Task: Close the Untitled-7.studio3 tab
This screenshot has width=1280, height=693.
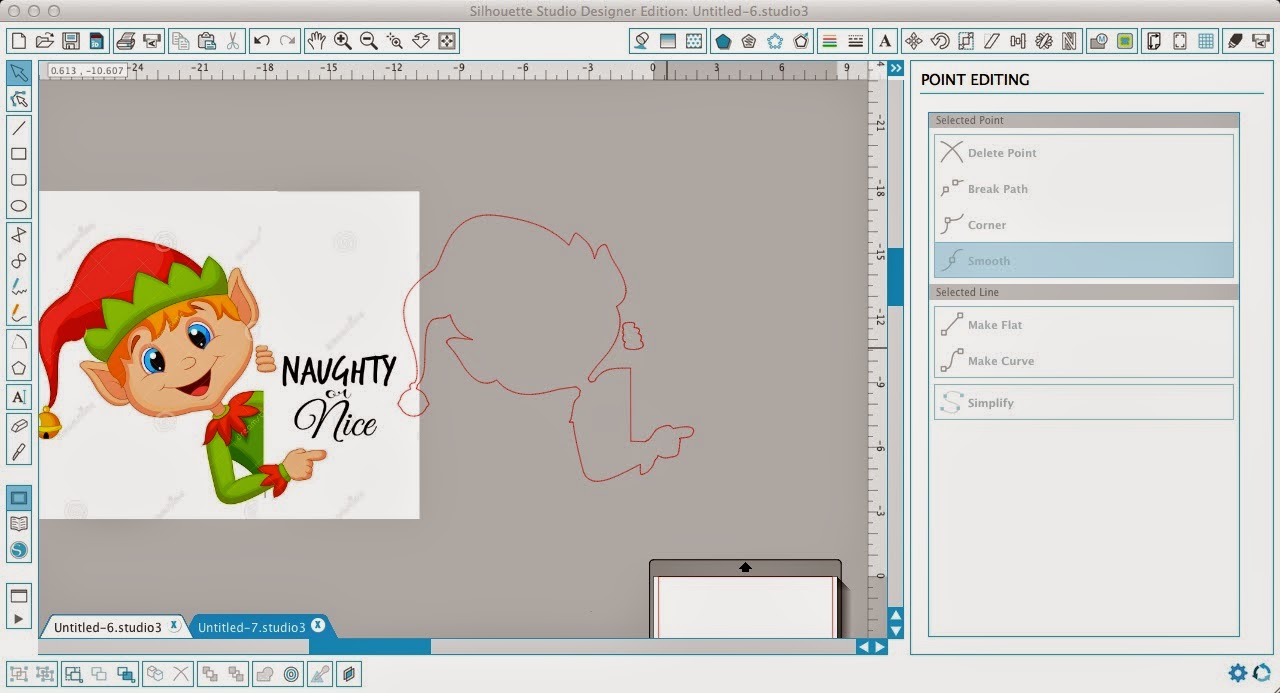Action: (x=318, y=626)
